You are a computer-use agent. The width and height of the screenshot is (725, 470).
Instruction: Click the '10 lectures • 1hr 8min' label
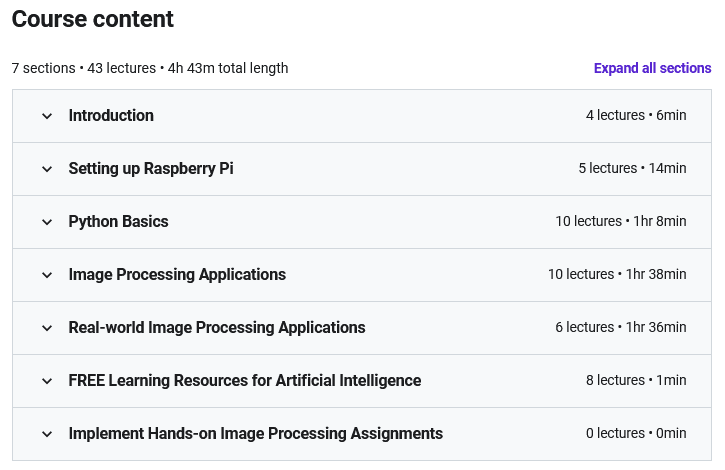(x=621, y=222)
